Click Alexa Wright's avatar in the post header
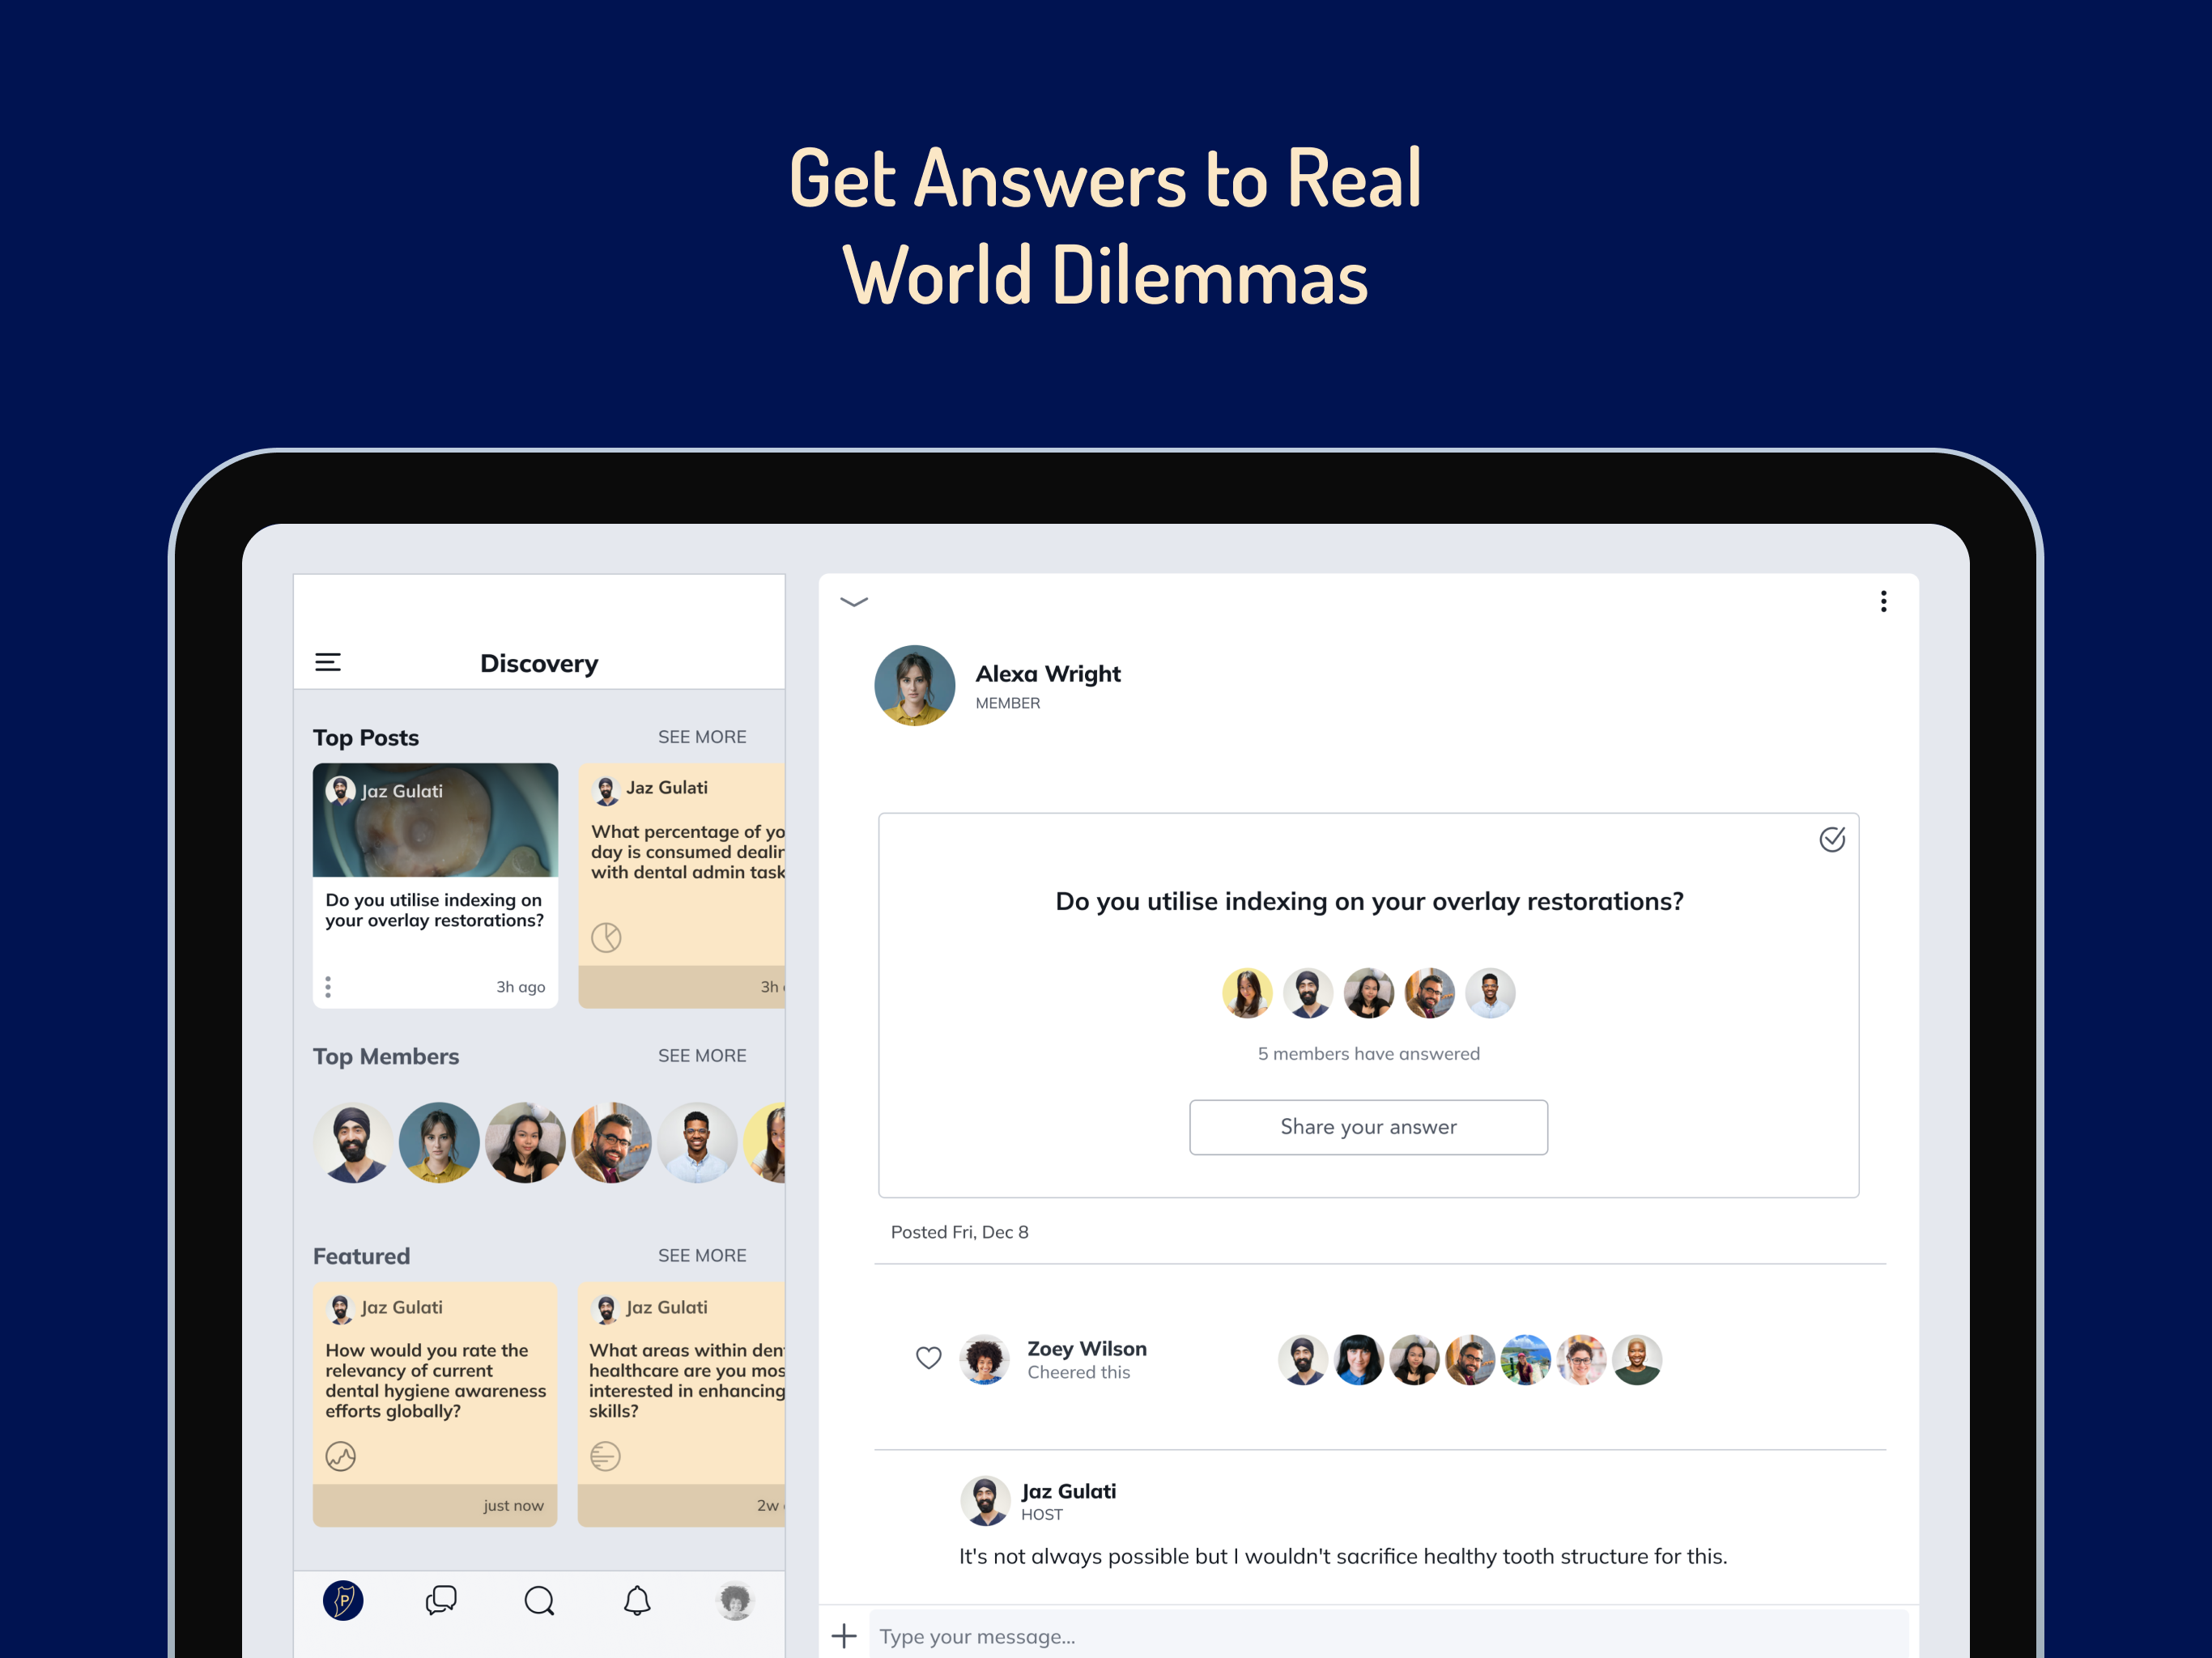The image size is (2212, 1658). click(914, 685)
